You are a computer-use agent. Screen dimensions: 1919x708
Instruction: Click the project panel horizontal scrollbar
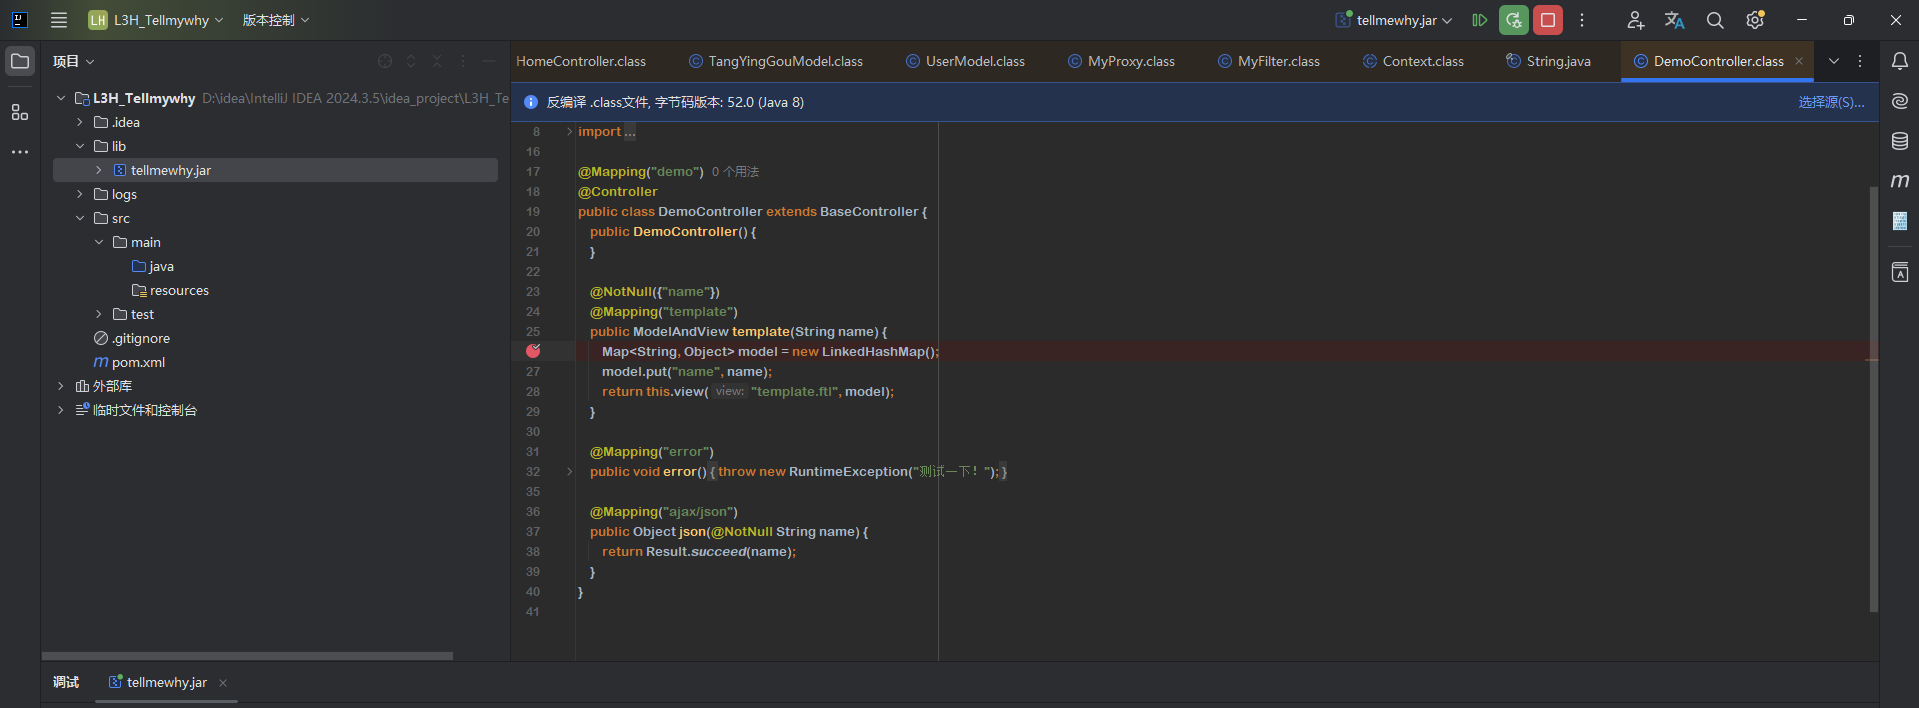pyautogui.click(x=247, y=656)
